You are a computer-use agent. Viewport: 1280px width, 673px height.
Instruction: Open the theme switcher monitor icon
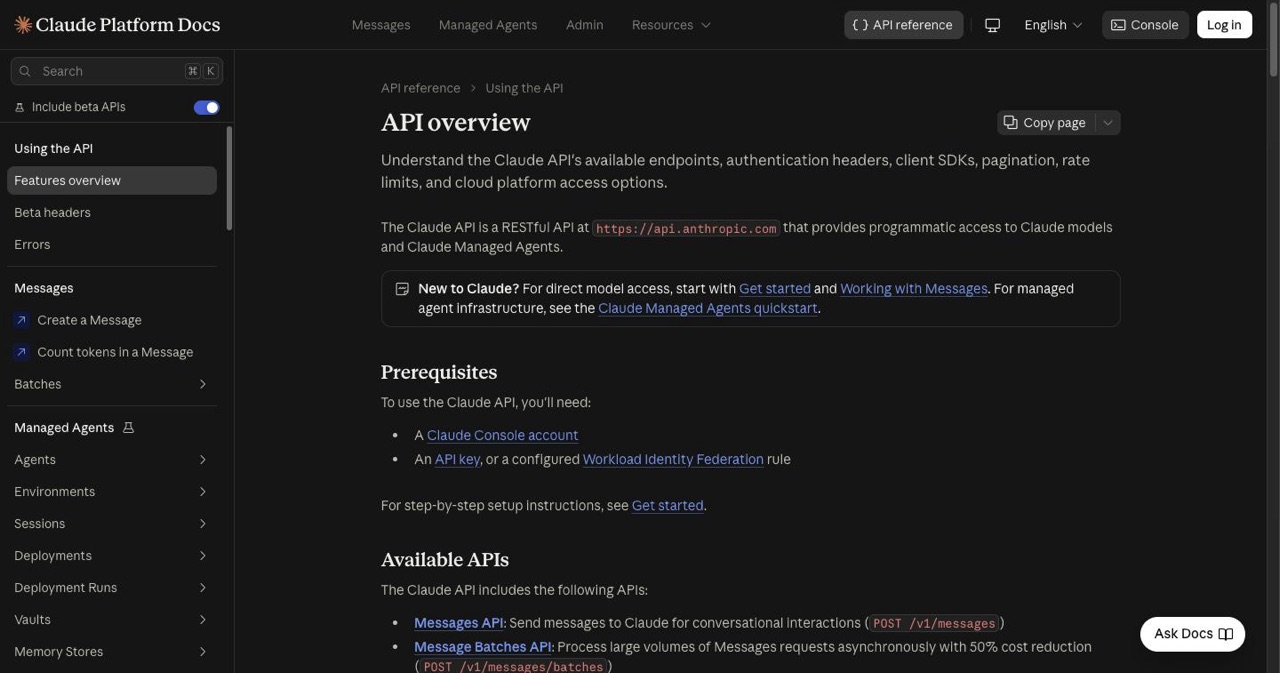[x=992, y=25]
